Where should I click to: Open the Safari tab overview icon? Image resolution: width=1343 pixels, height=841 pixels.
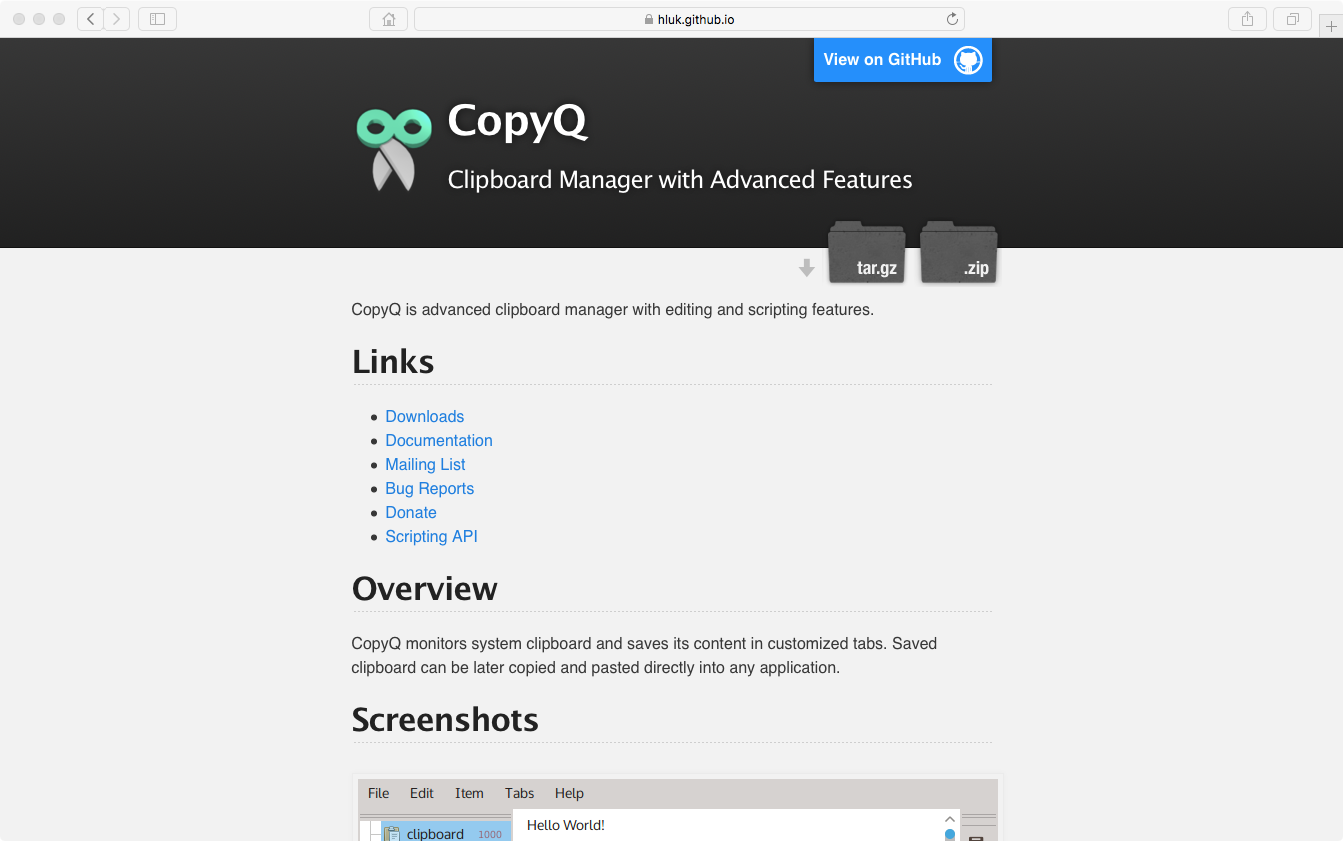point(1291,18)
